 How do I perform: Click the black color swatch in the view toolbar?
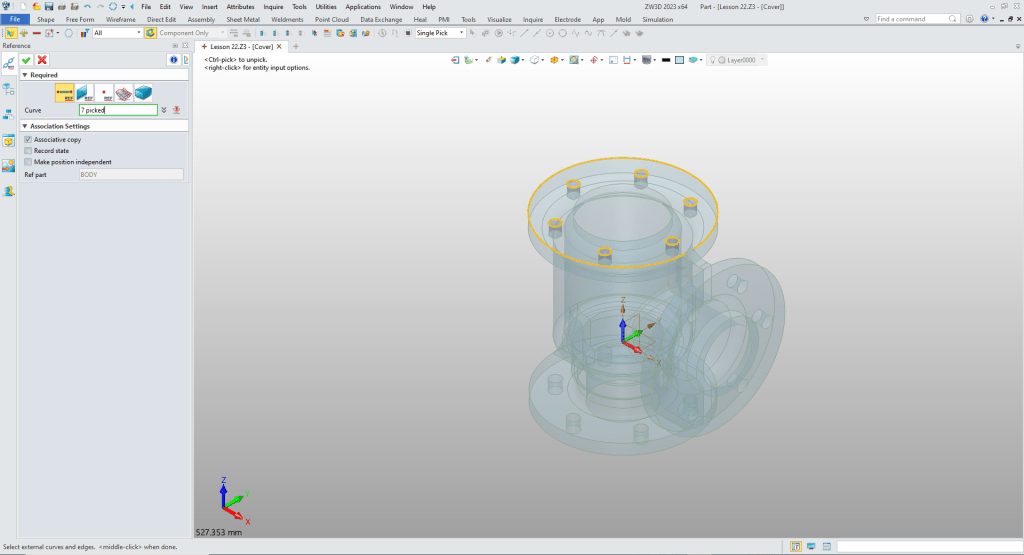coord(666,60)
